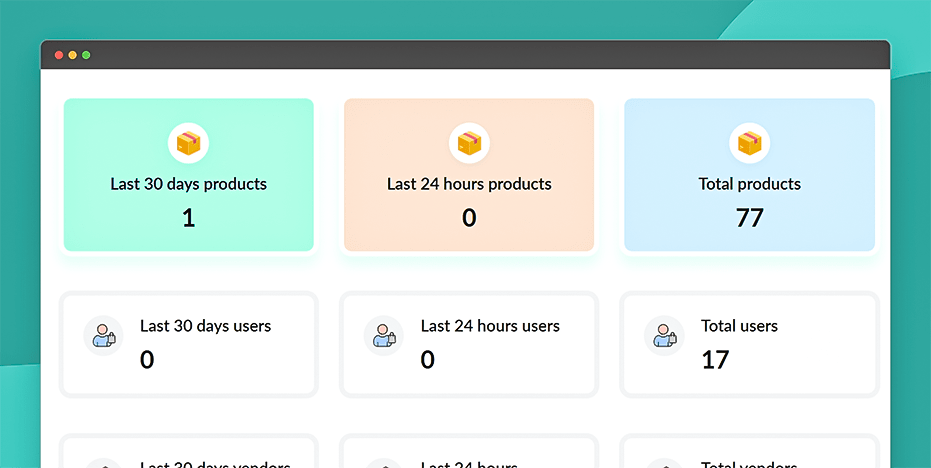
Task: Select the 'Last 24 hours users' label
Action: tap(490, 326)
